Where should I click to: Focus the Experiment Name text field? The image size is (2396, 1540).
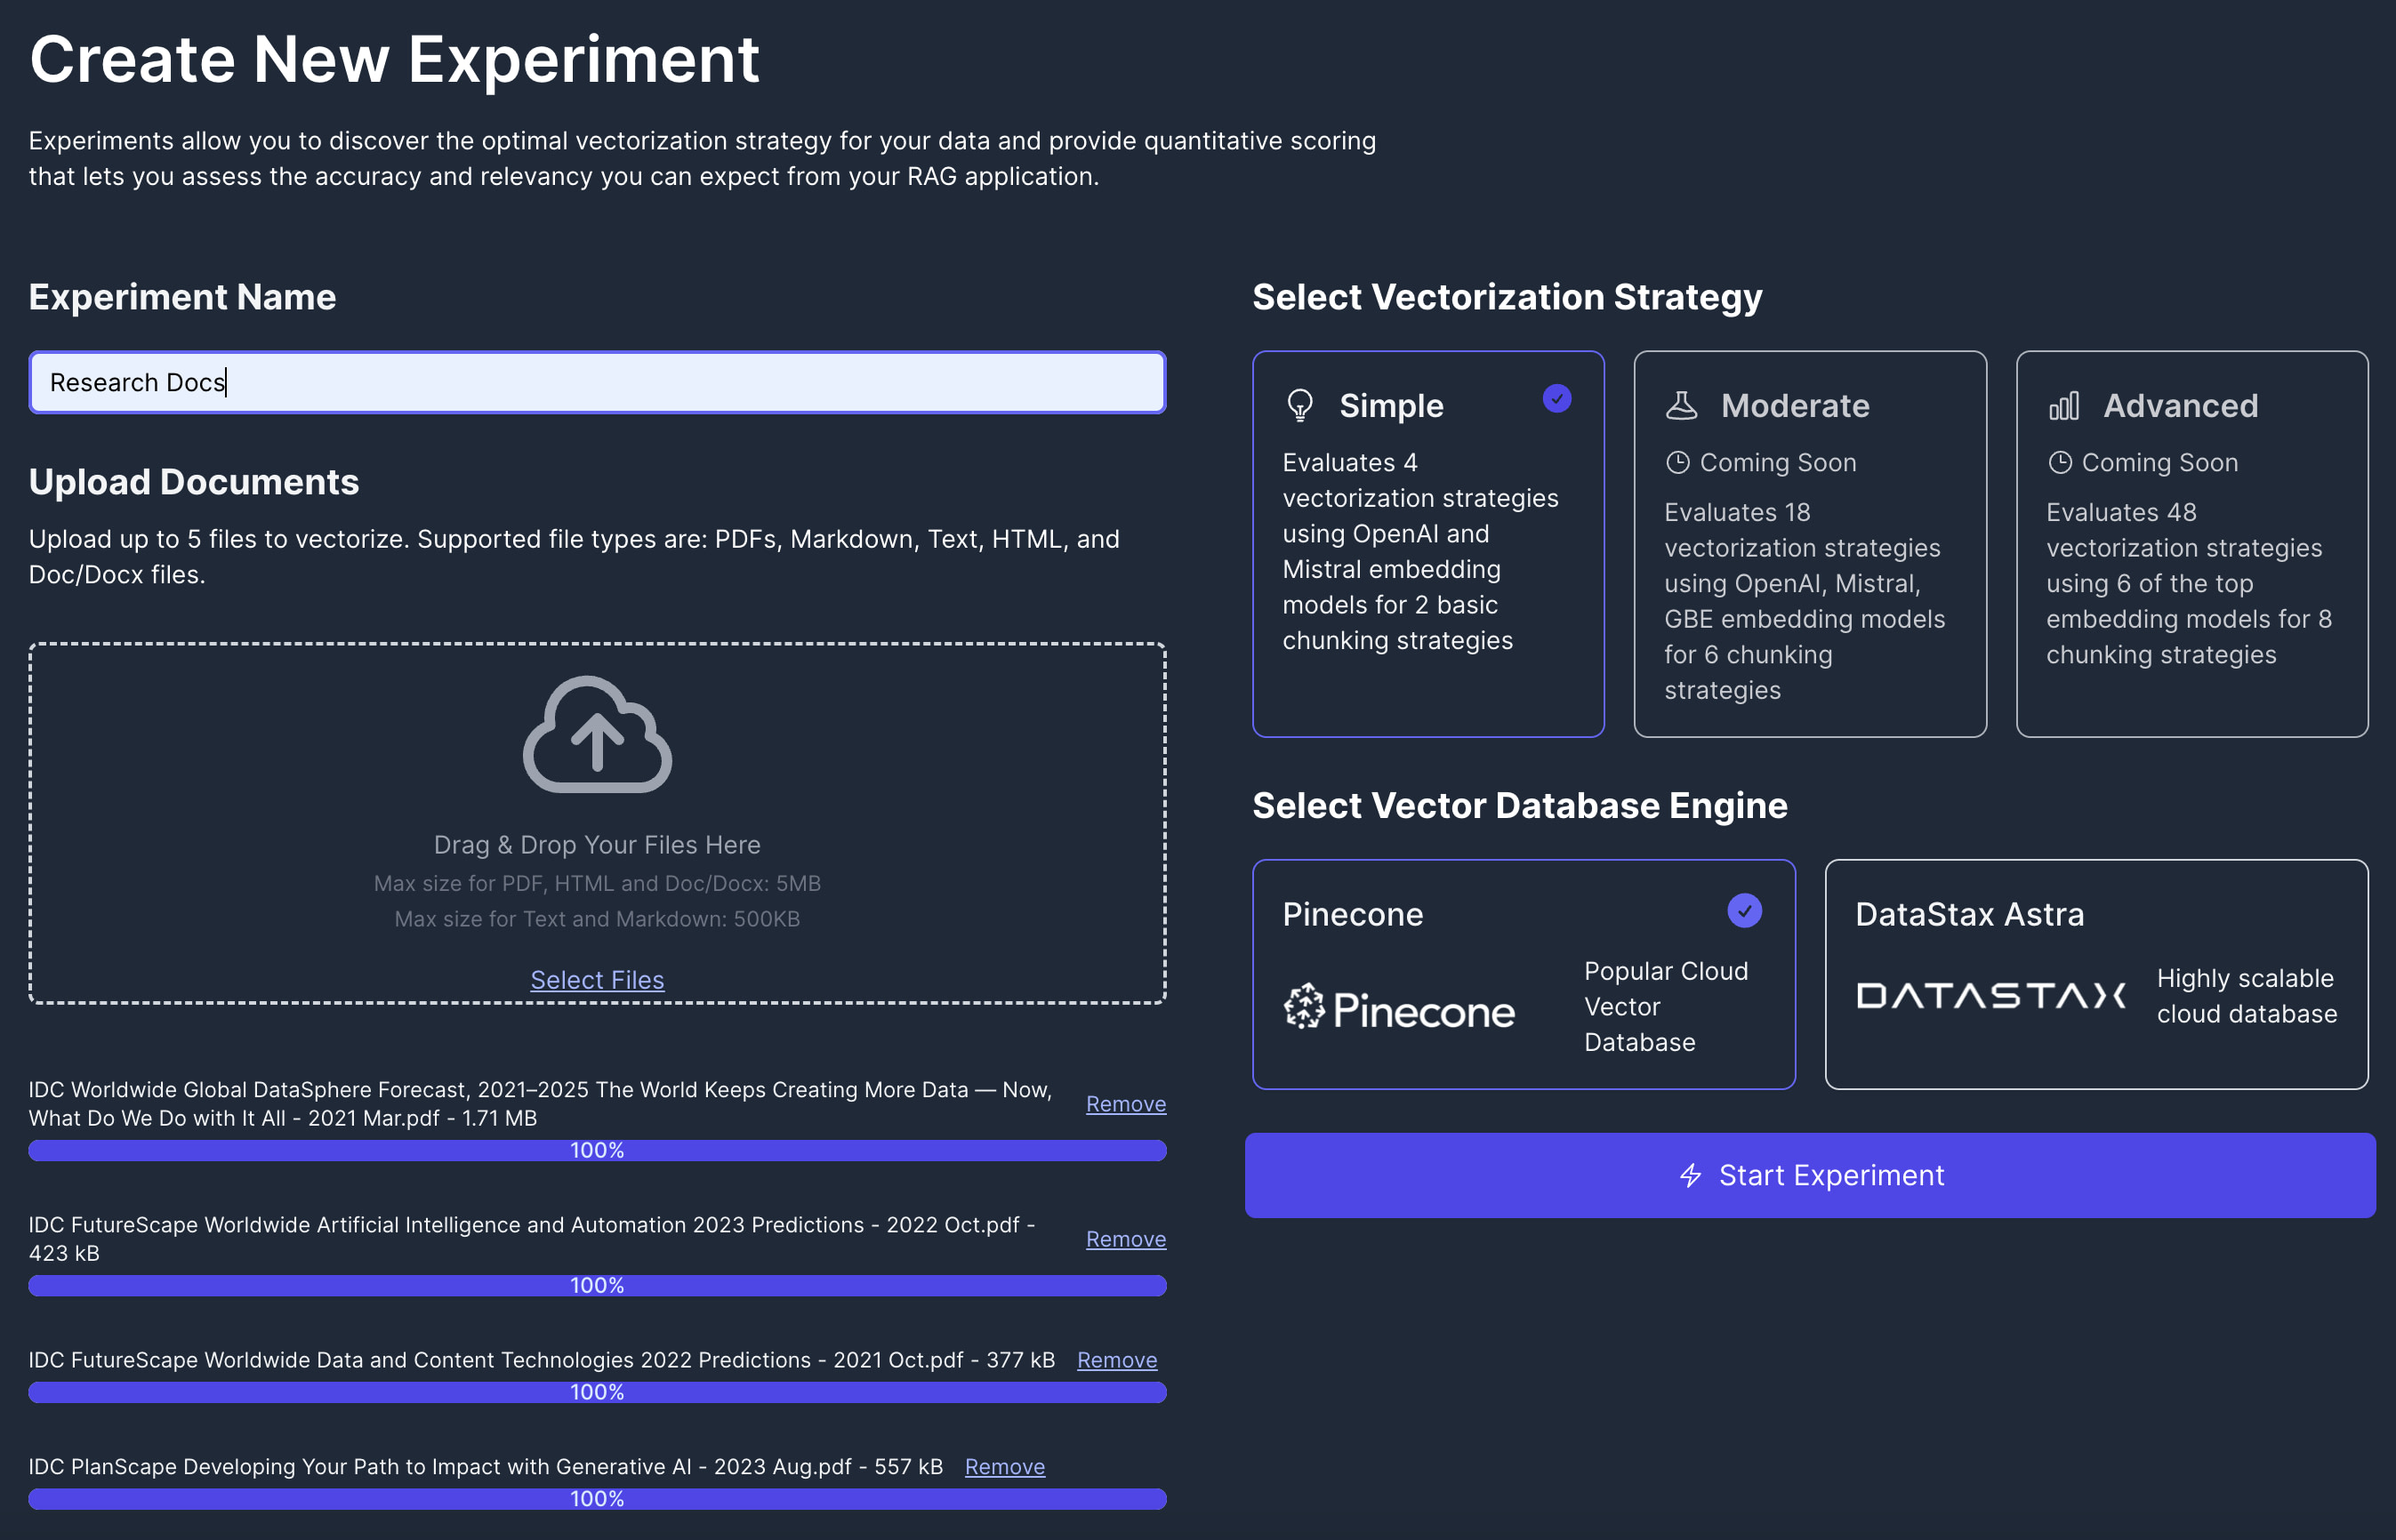[597, 382]
